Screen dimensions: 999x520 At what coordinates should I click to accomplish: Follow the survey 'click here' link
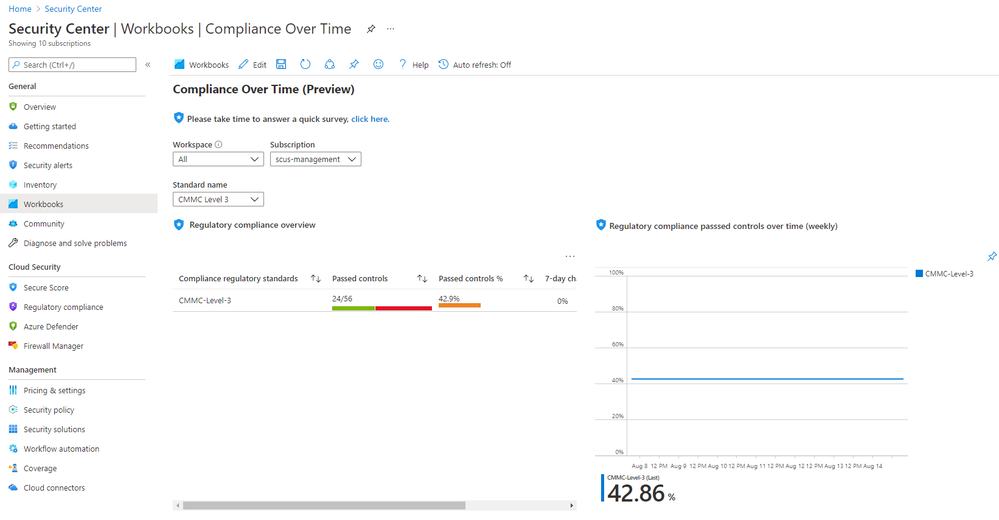pyautogui.click(x=370, y=119)
